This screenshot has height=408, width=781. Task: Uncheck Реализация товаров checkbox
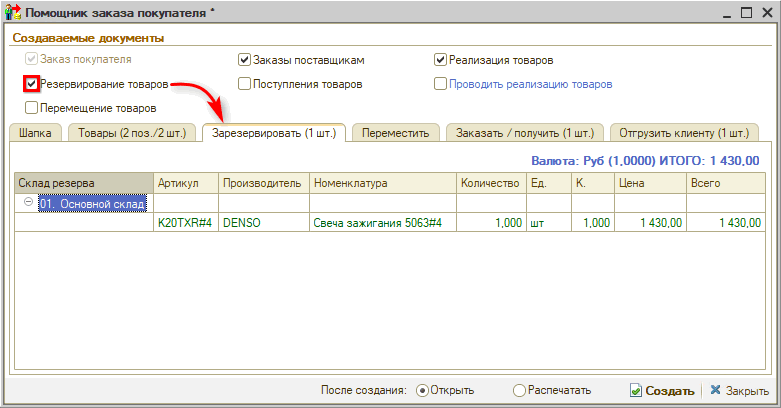tap(440, 60)
